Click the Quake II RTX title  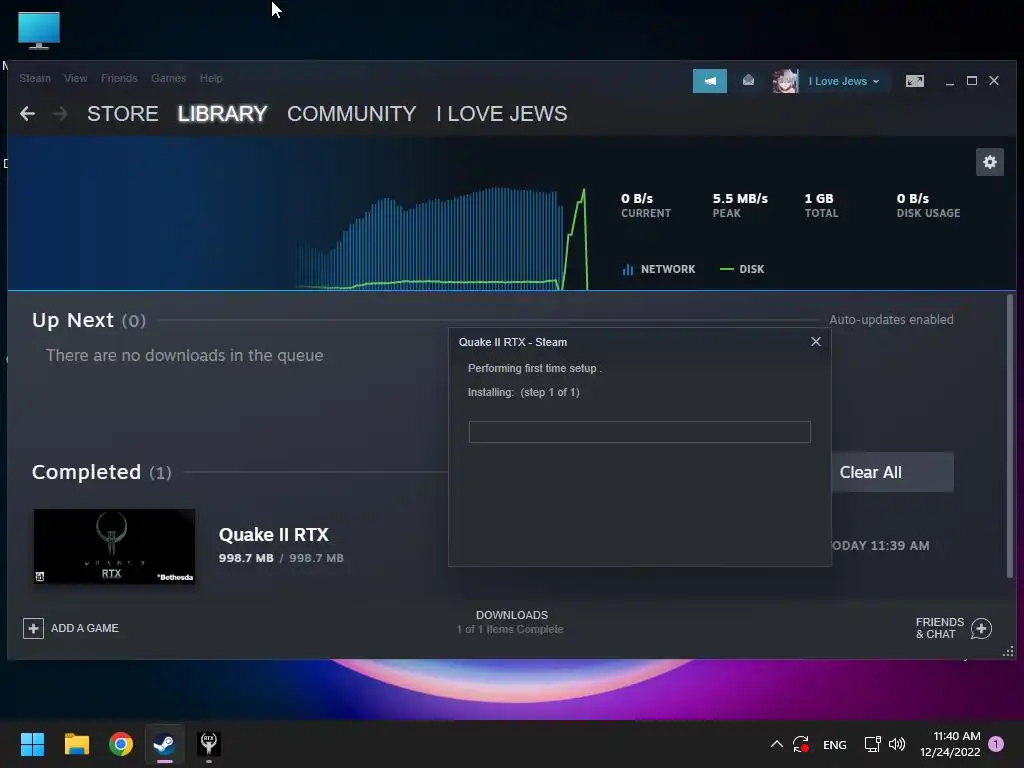[274, 535]
